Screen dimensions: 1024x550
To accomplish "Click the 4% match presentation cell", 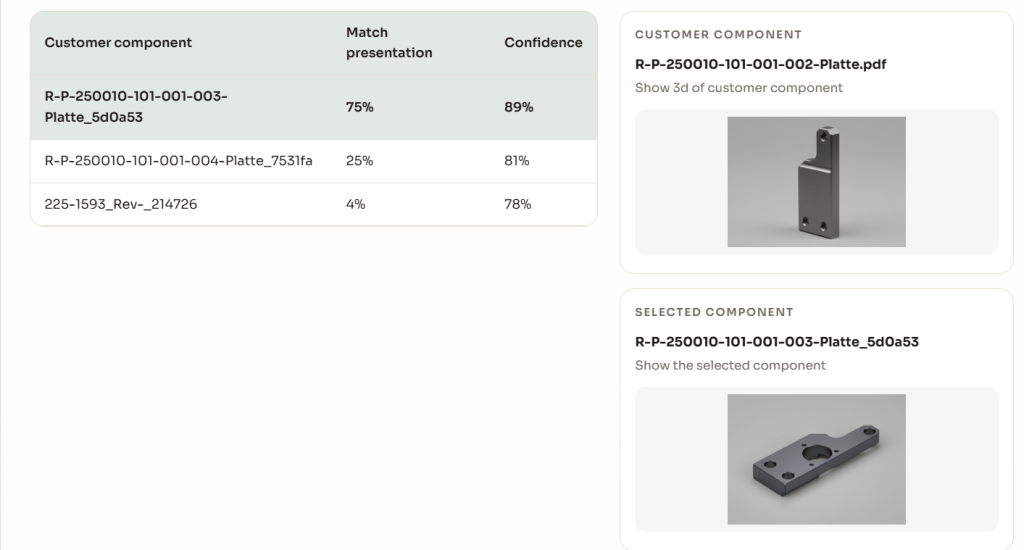I will click(x=356, y=204).
